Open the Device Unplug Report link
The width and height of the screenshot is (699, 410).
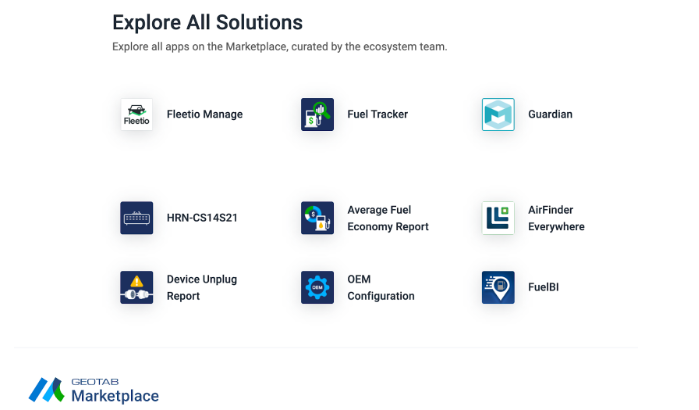(x=202, y=287)
